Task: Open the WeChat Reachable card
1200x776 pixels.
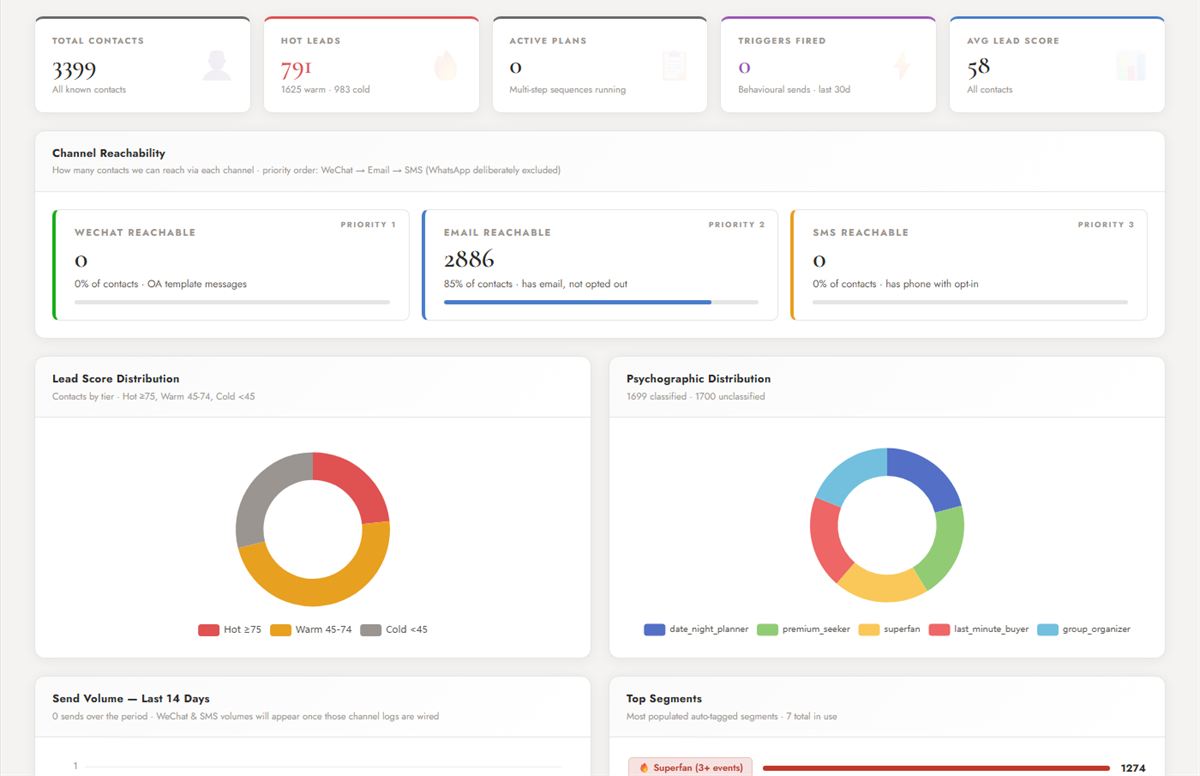Action: tap(231, 265)
